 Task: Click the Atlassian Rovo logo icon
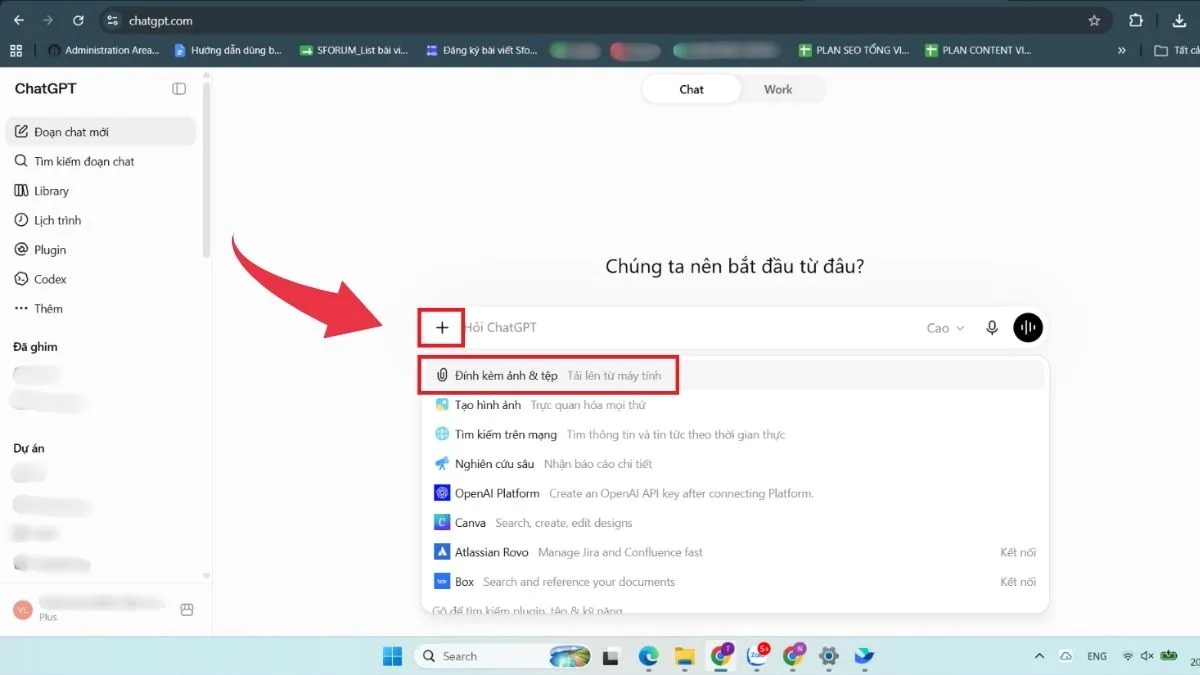coord(442,552)
